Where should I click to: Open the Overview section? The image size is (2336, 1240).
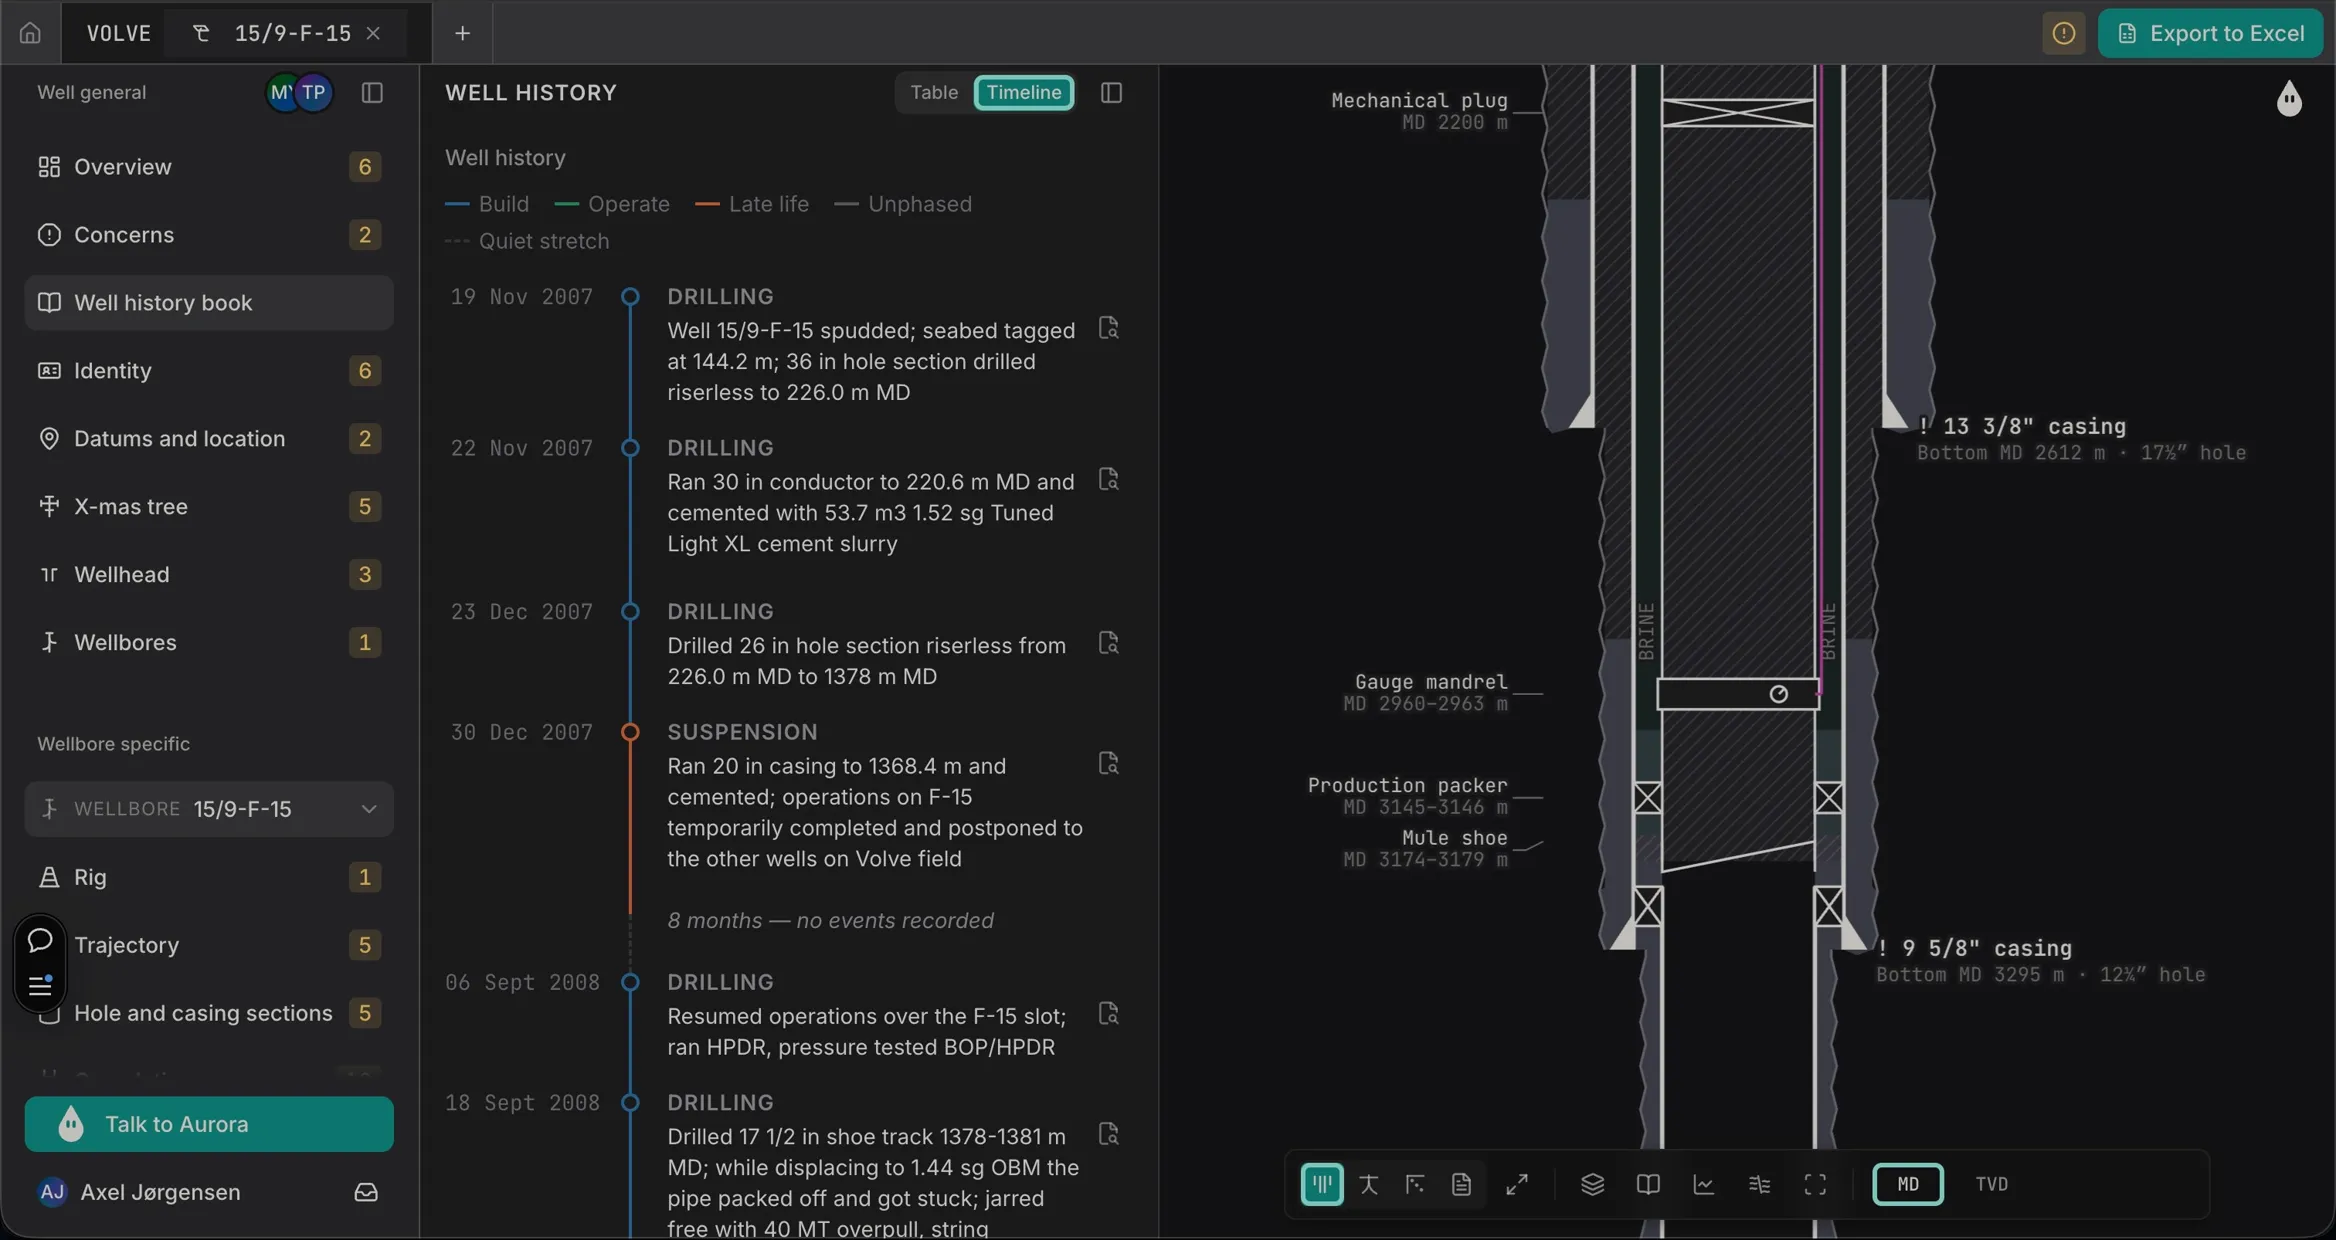click(209, 167)
